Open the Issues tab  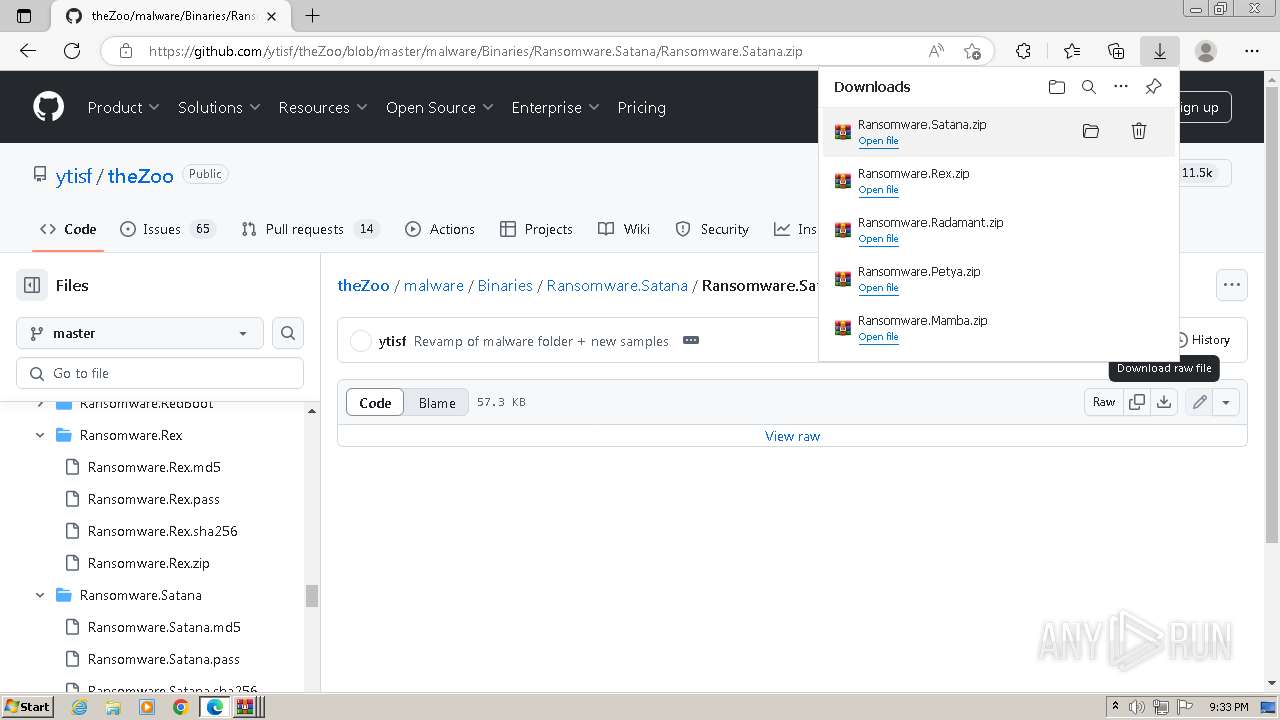168,229
